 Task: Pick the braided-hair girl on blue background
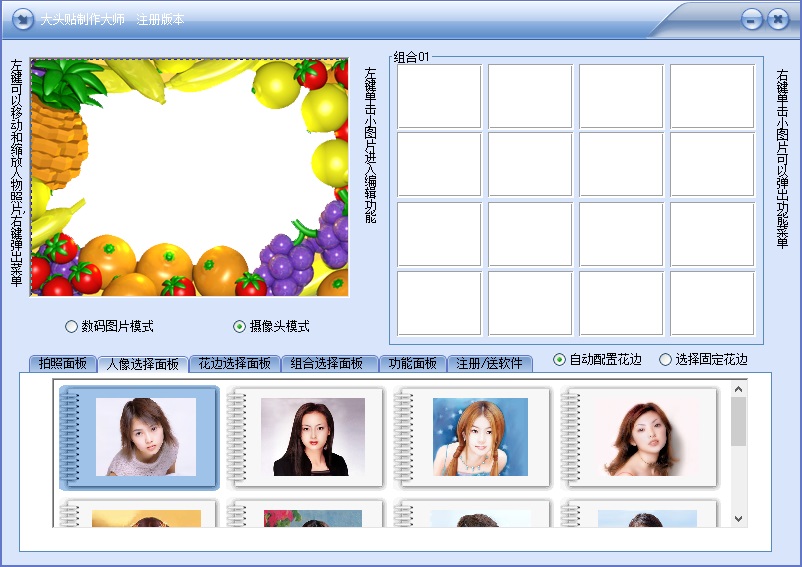tap(473, 438)
